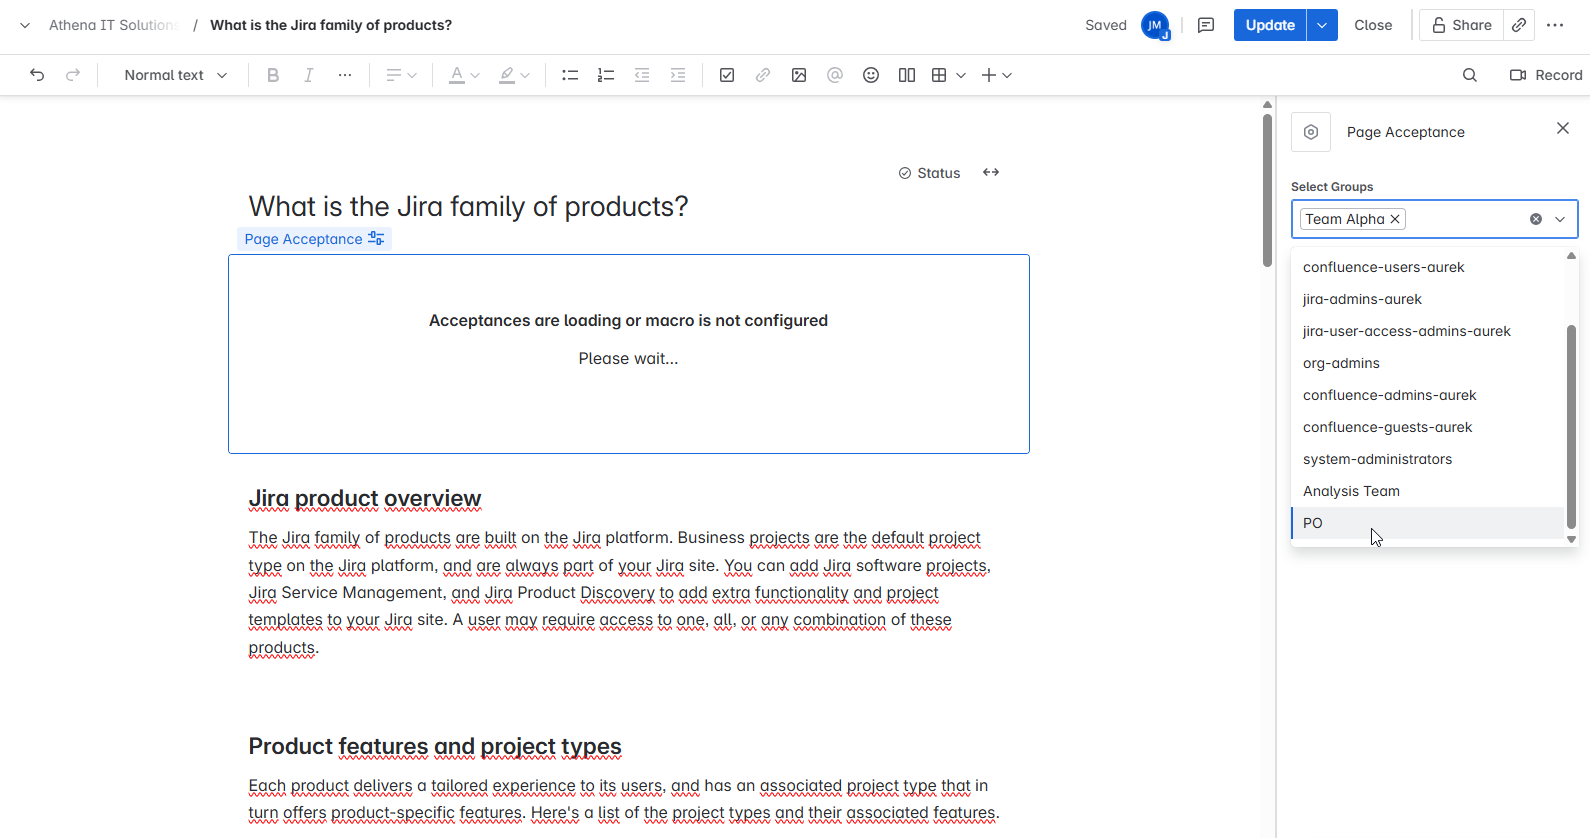Toggle bold formatting
1590x838 pixels.
[273, 75]
